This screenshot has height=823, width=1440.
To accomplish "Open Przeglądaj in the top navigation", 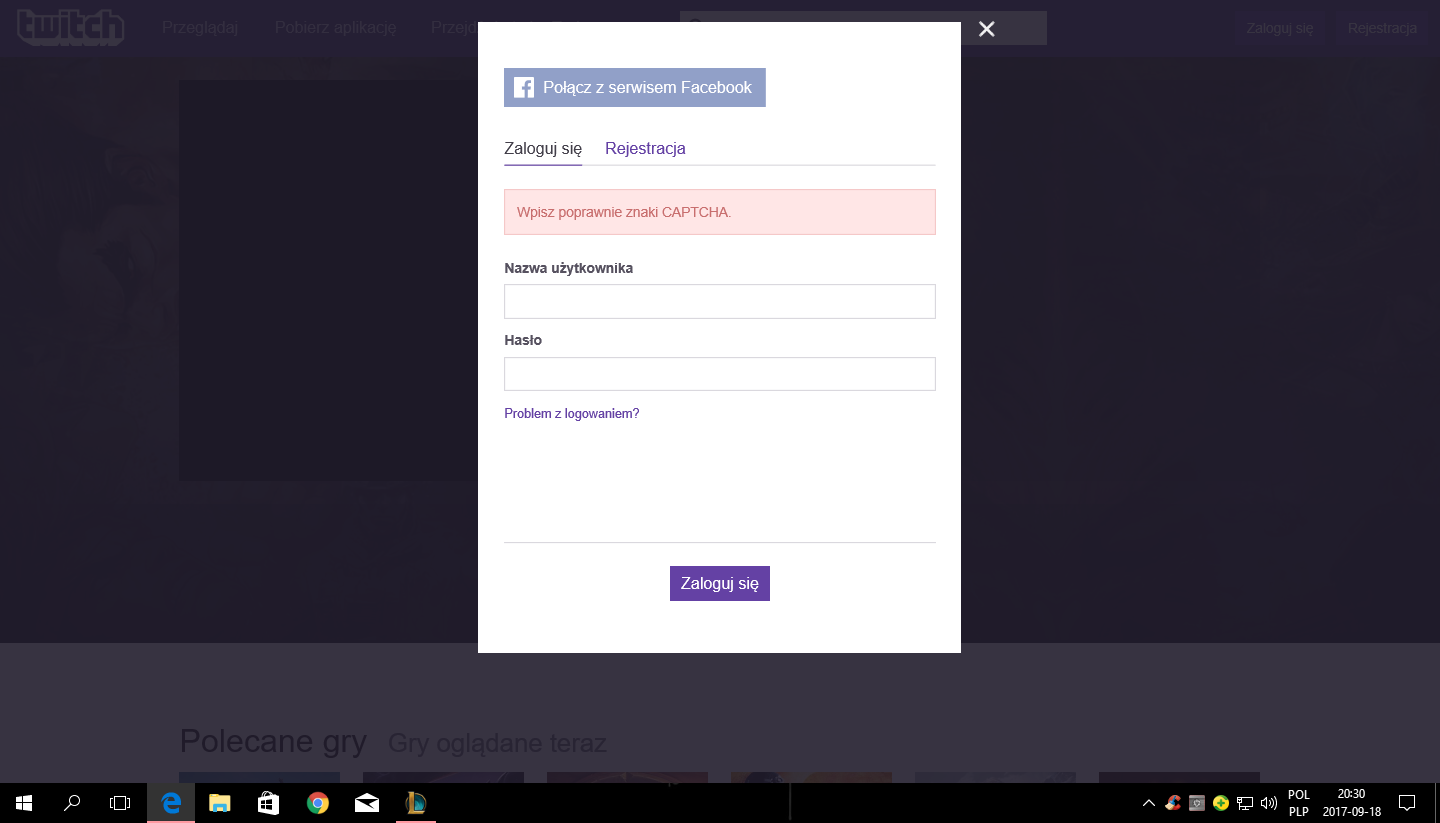I will point(200,27).
